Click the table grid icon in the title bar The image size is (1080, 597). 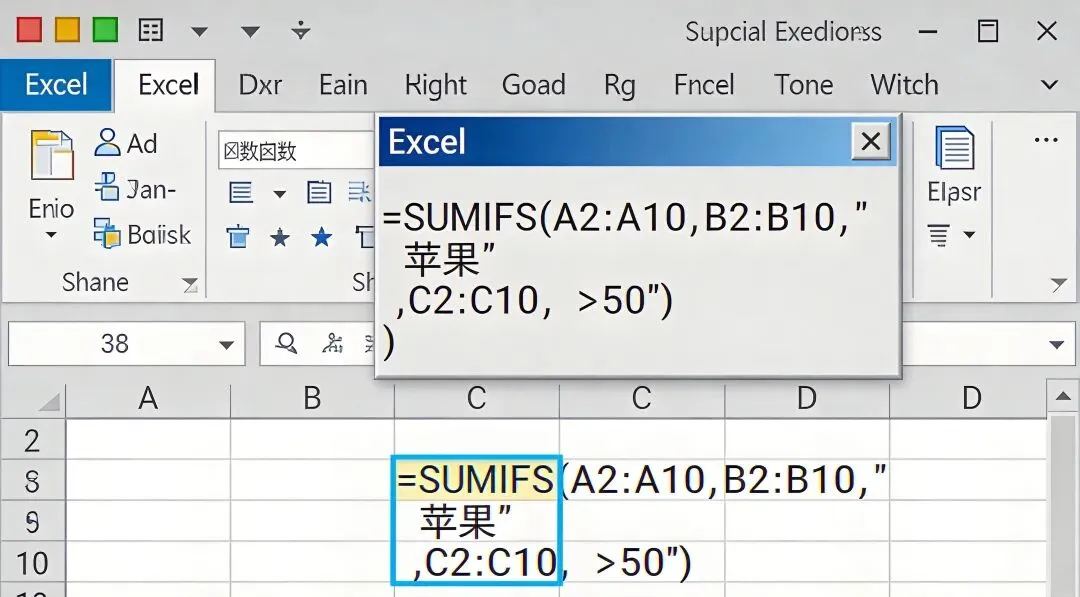151,30
